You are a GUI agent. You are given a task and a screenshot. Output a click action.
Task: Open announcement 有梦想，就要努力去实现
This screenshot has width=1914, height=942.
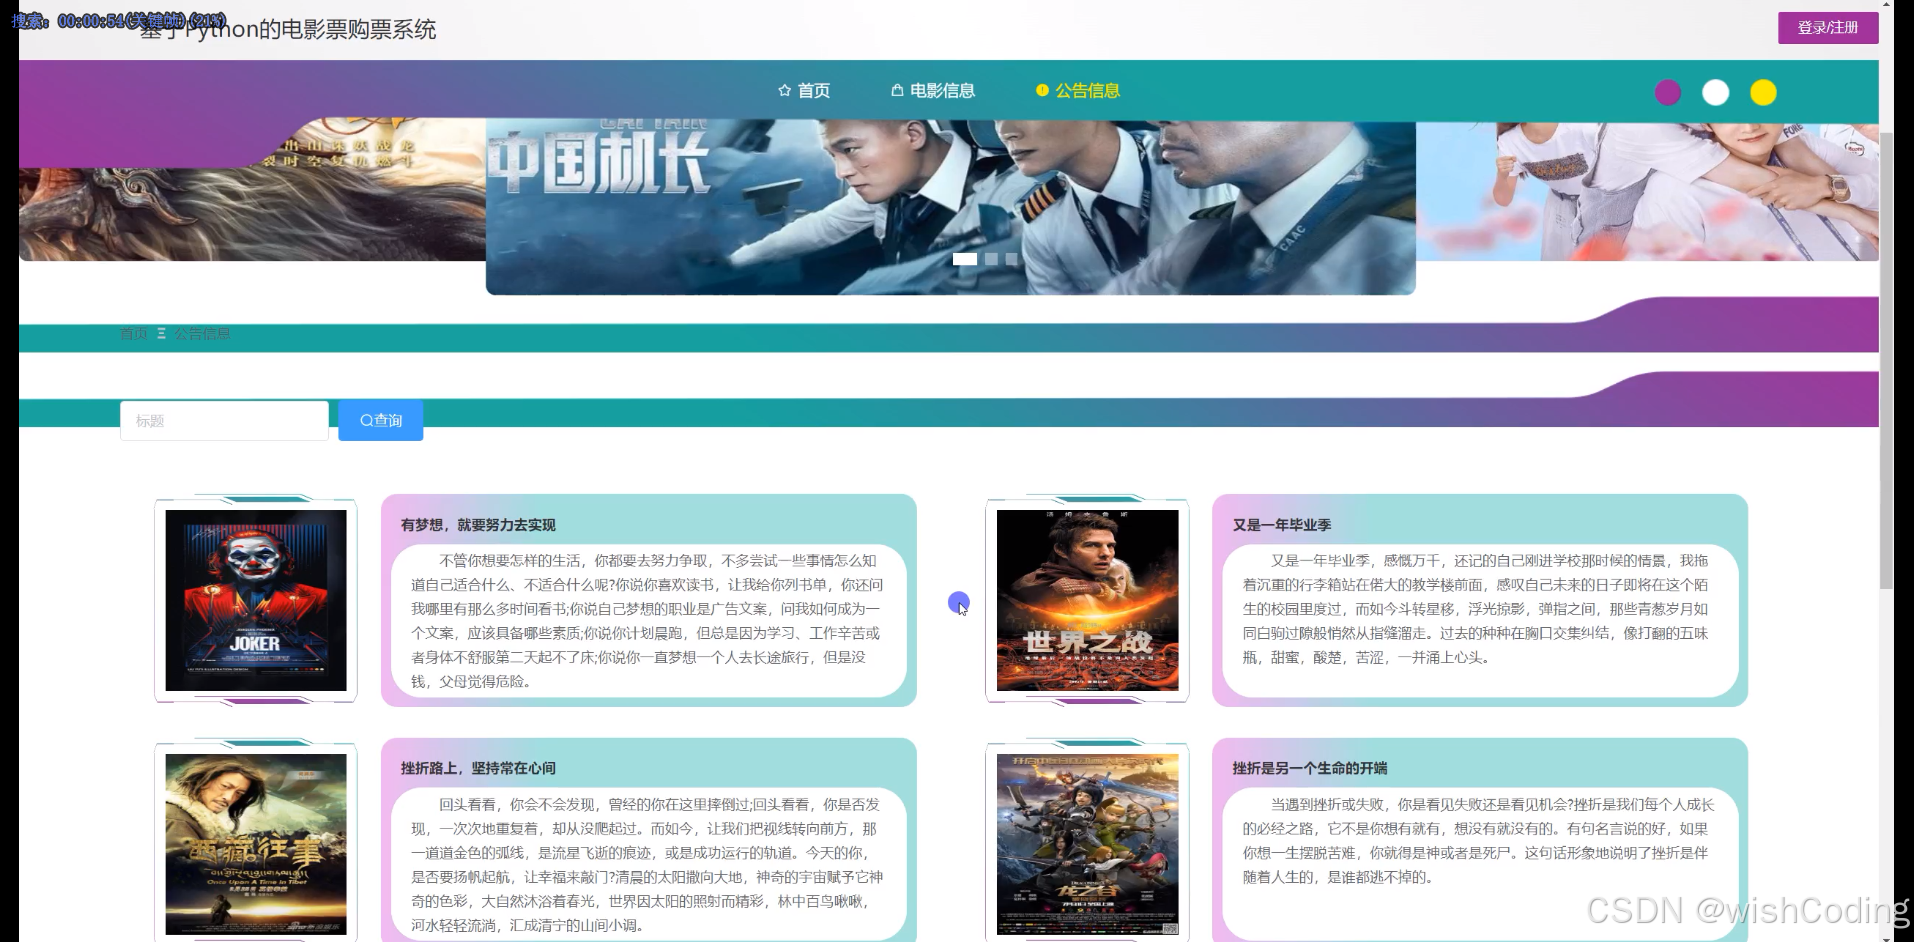(478, 525)
